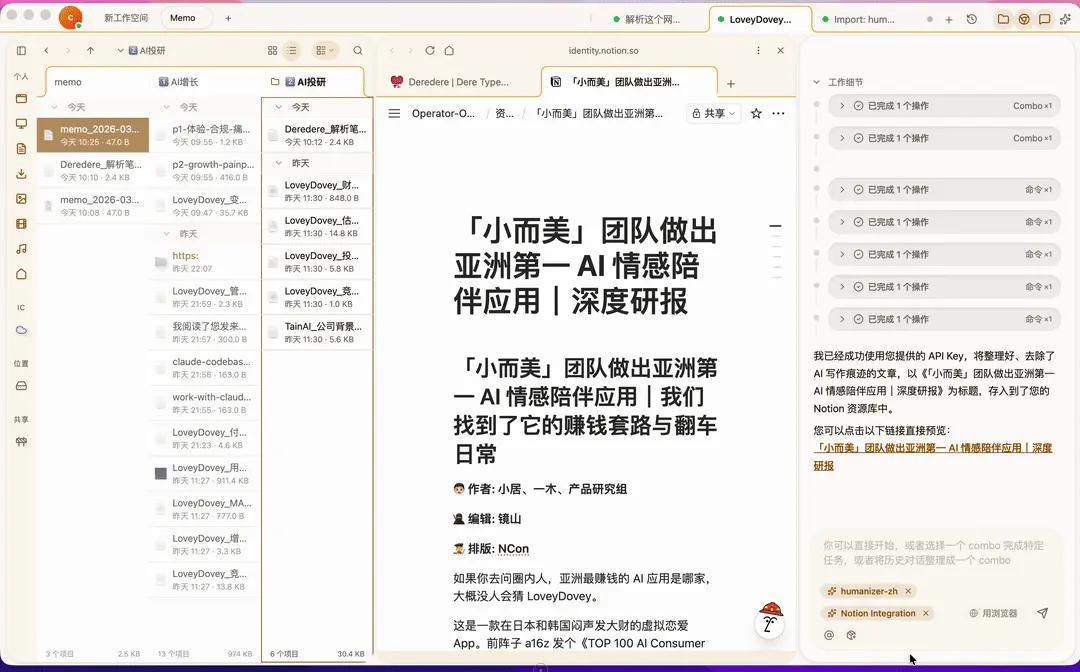Star the current Notion page
This screenshot has height=672, width=1080.
pyautogui.click(x=756, y=113)
